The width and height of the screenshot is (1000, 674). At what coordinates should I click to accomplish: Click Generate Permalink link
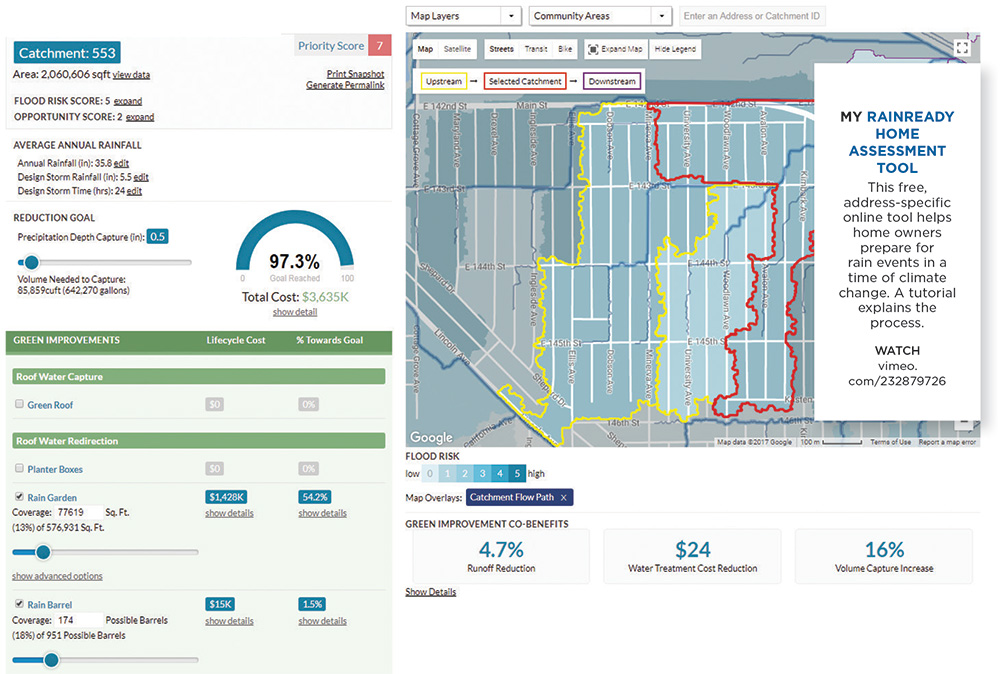click(345, 85)
